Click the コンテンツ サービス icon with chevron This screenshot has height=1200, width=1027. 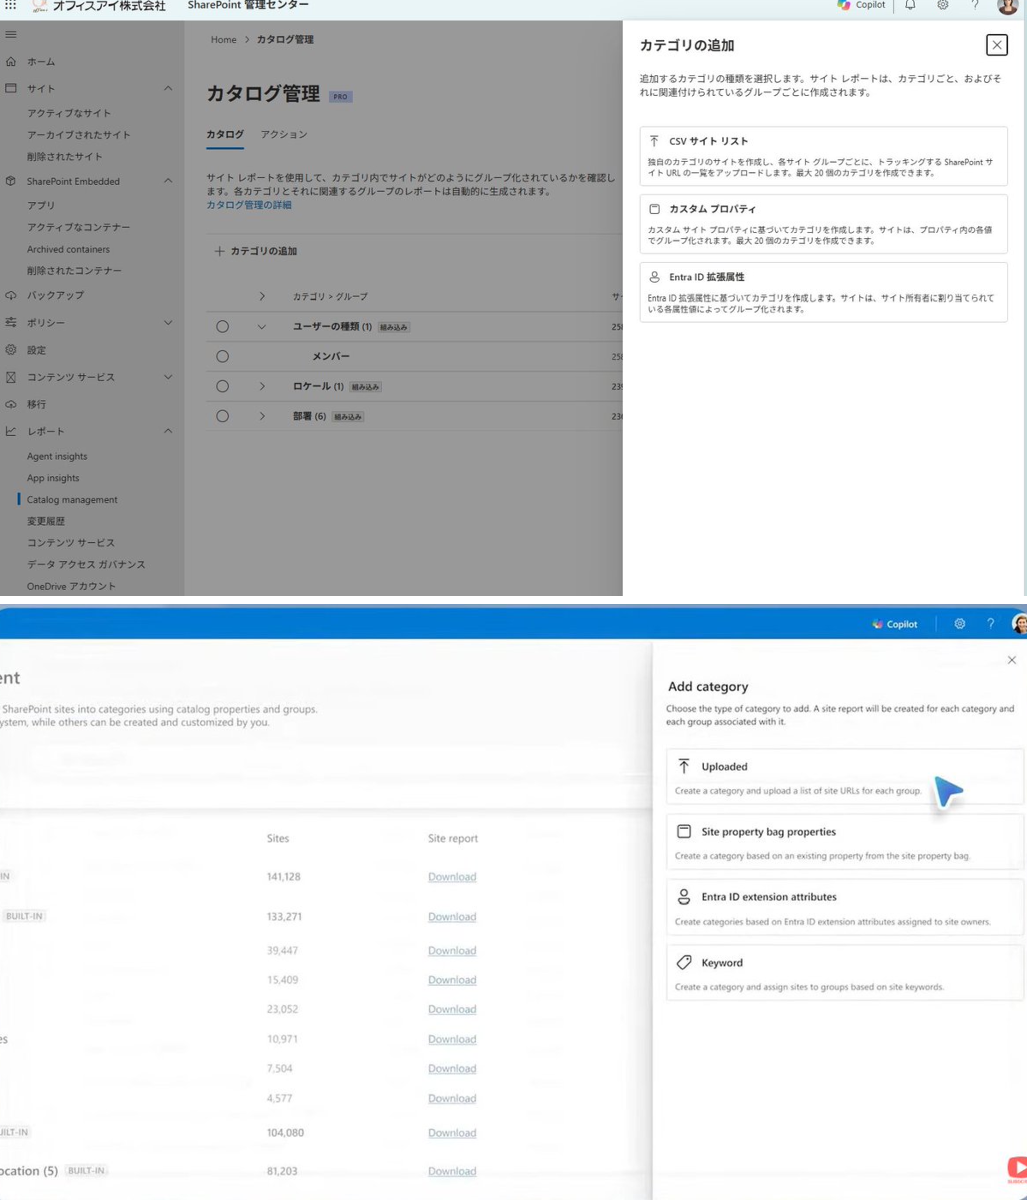[x=10, y=377]
